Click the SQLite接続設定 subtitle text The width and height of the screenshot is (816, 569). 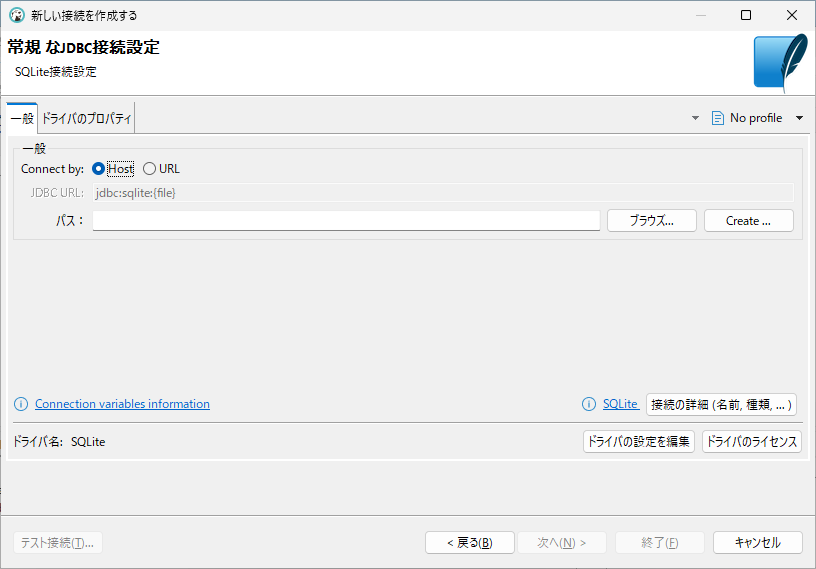(56, 71)
